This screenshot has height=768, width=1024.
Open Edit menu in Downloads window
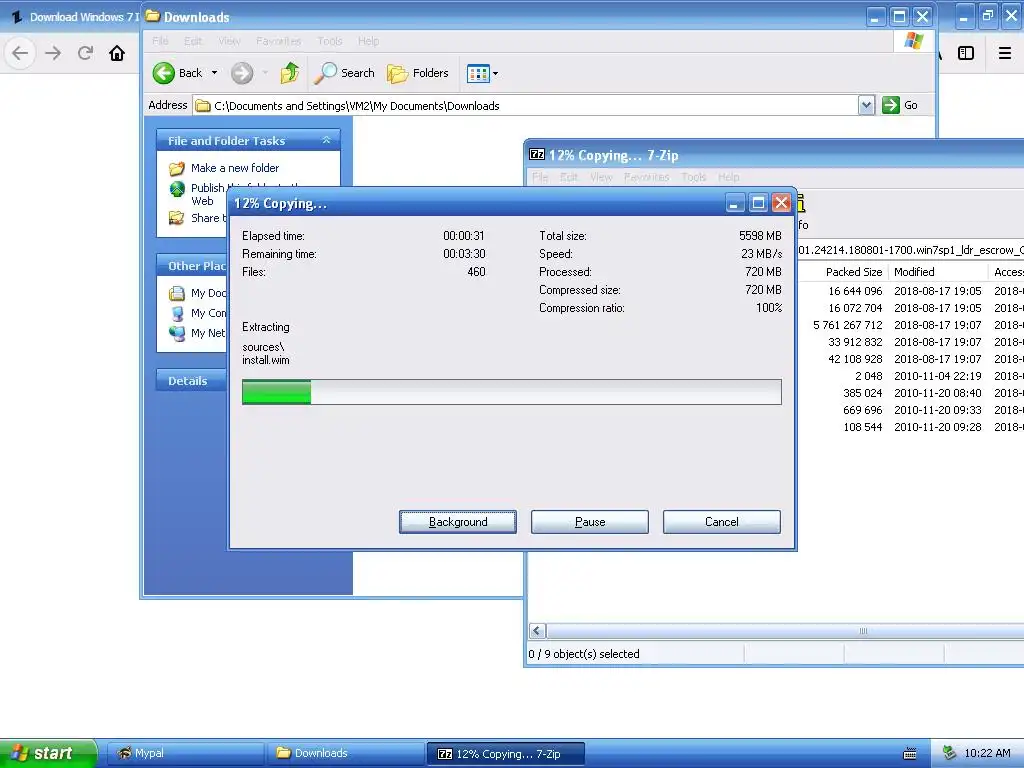tap(193, 41)
